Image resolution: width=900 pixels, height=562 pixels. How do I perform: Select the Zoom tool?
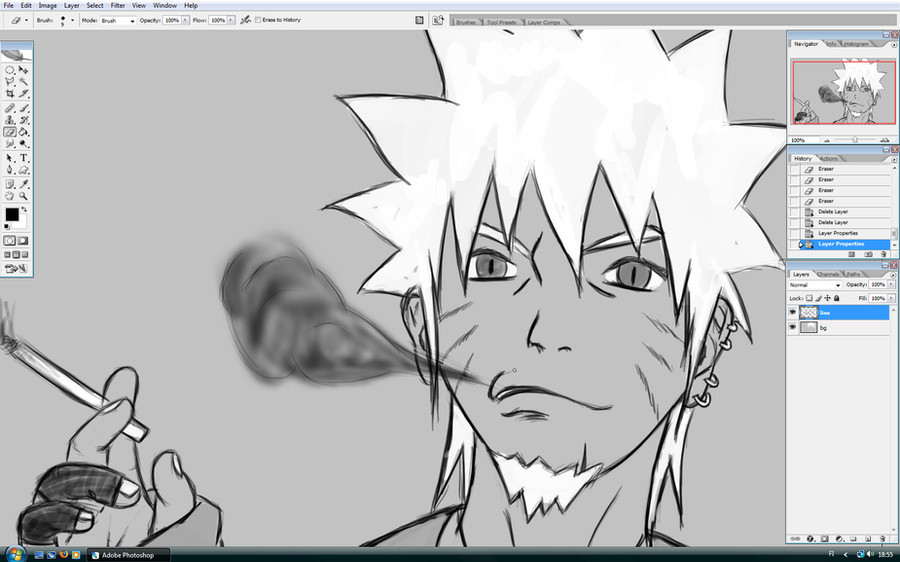pyautogui.click(x=24, y=196)
